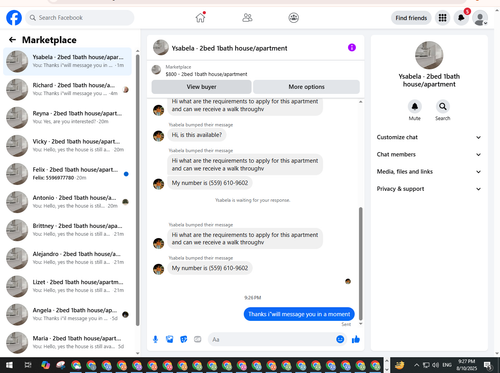Click the taskbar volume speaker icon
This screenshot has width=500, height=373.
tap(435, 365)
